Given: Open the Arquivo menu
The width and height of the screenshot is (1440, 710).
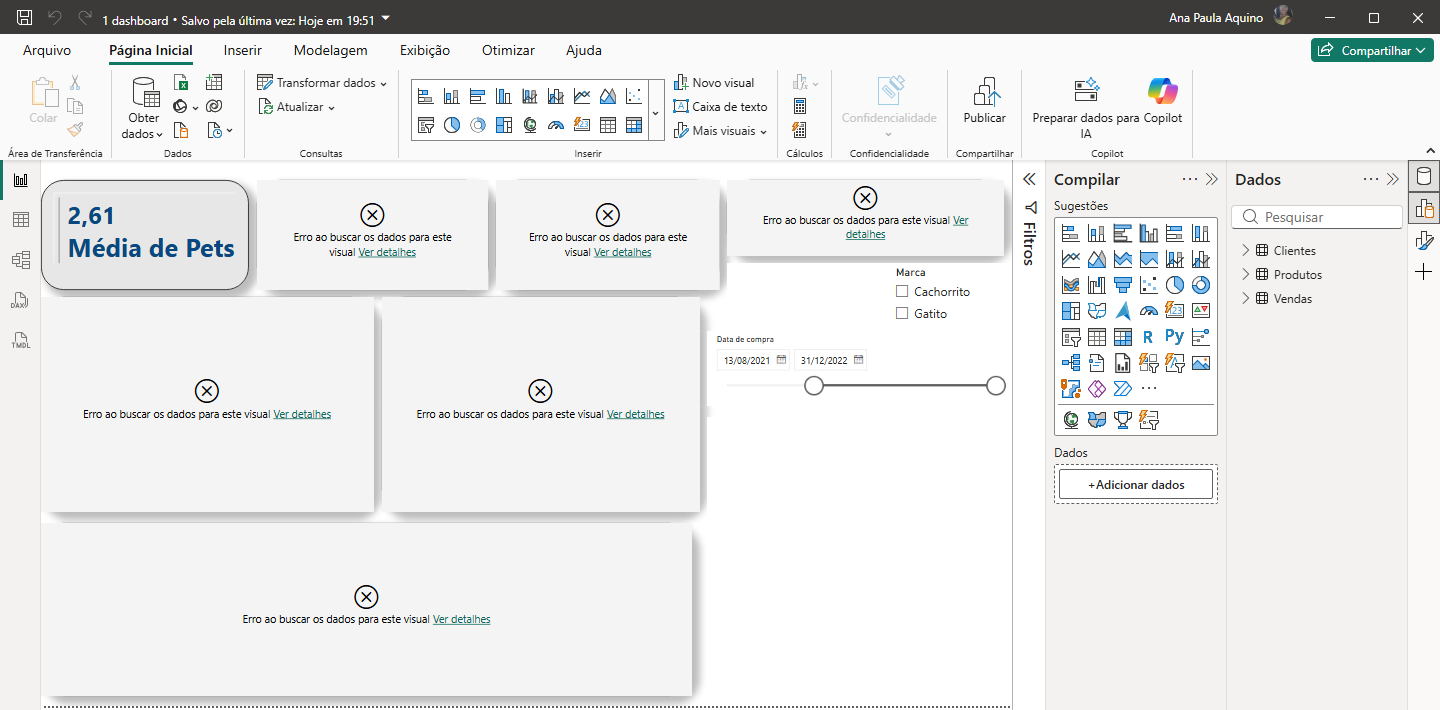Looking at the screenshot, I should click(47, 50).
